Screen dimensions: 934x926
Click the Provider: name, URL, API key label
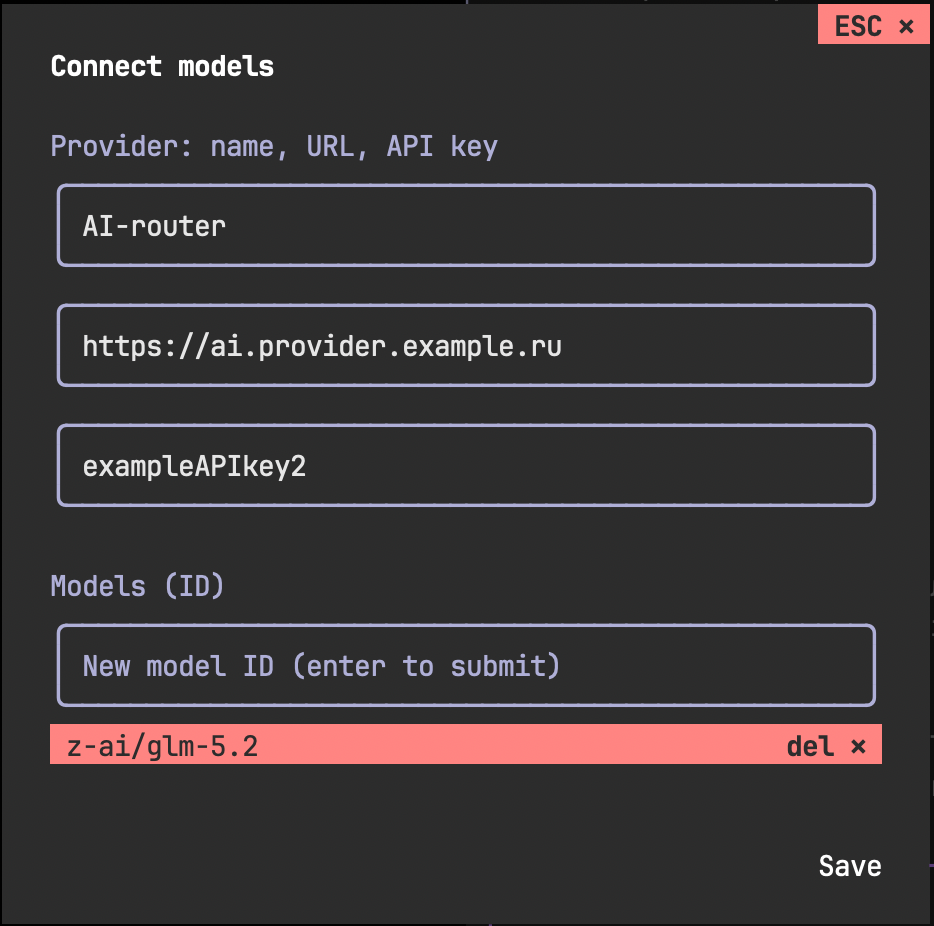(x=274, y=146)
